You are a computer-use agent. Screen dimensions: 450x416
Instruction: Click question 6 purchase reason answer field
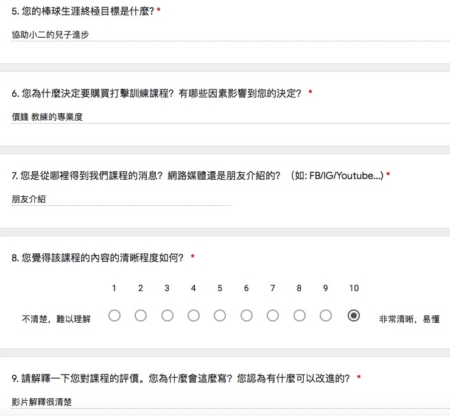point(230,117)
